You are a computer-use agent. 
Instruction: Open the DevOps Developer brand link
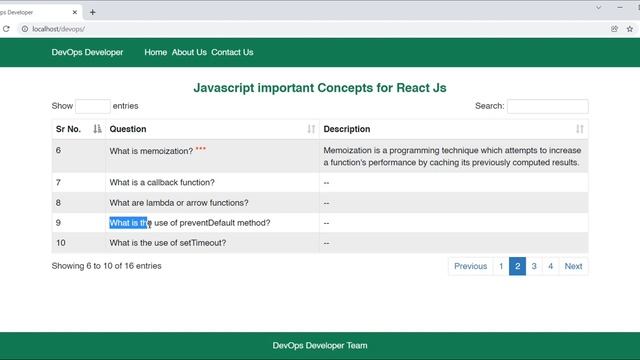[87, 52]
